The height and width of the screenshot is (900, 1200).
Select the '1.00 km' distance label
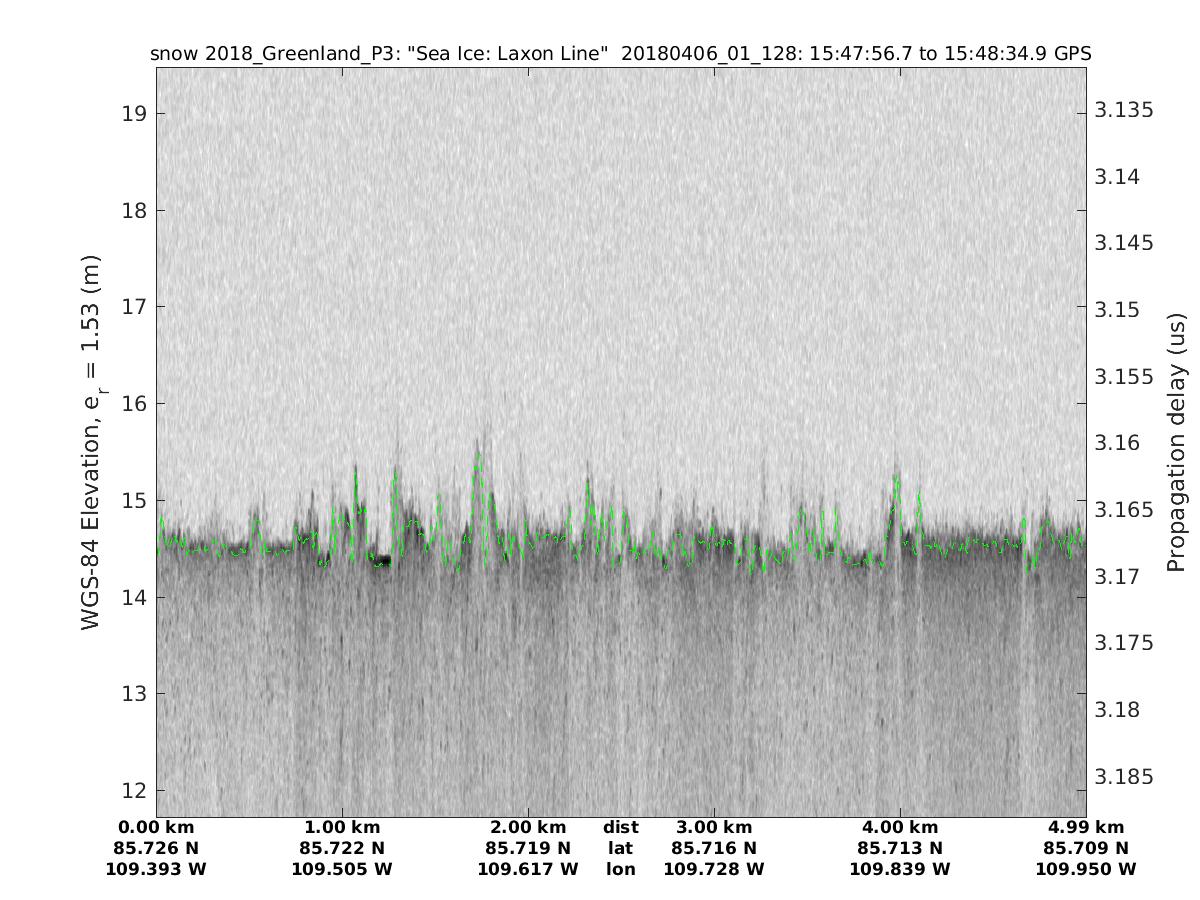click(342, 827)
